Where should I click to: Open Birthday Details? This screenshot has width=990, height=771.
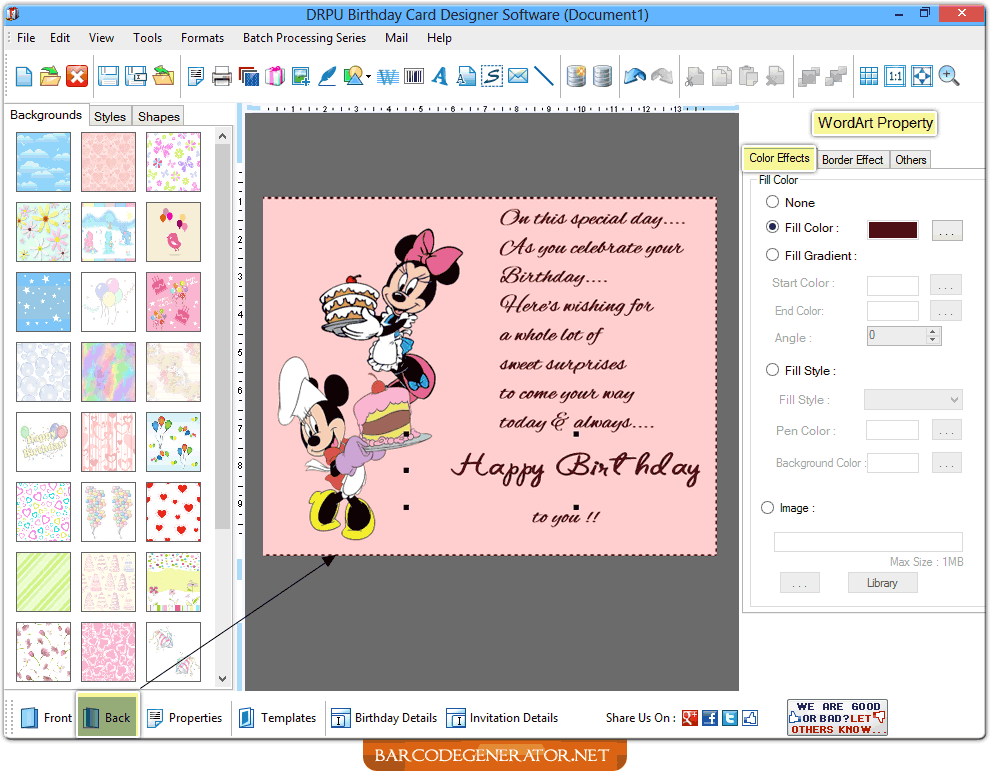click(x=384, y=718)
